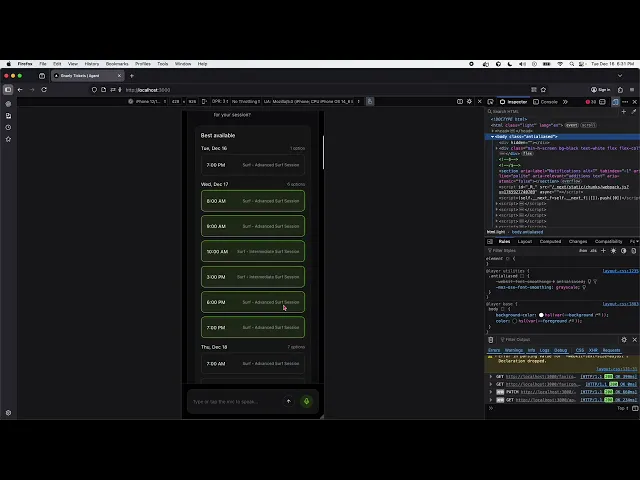The image size is (640, 480).
Task: Open the Firefox application hamburger menu
Action: tap(632, 90)
